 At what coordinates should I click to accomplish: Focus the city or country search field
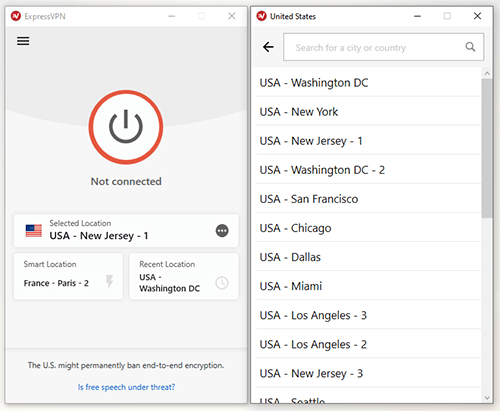383,47
